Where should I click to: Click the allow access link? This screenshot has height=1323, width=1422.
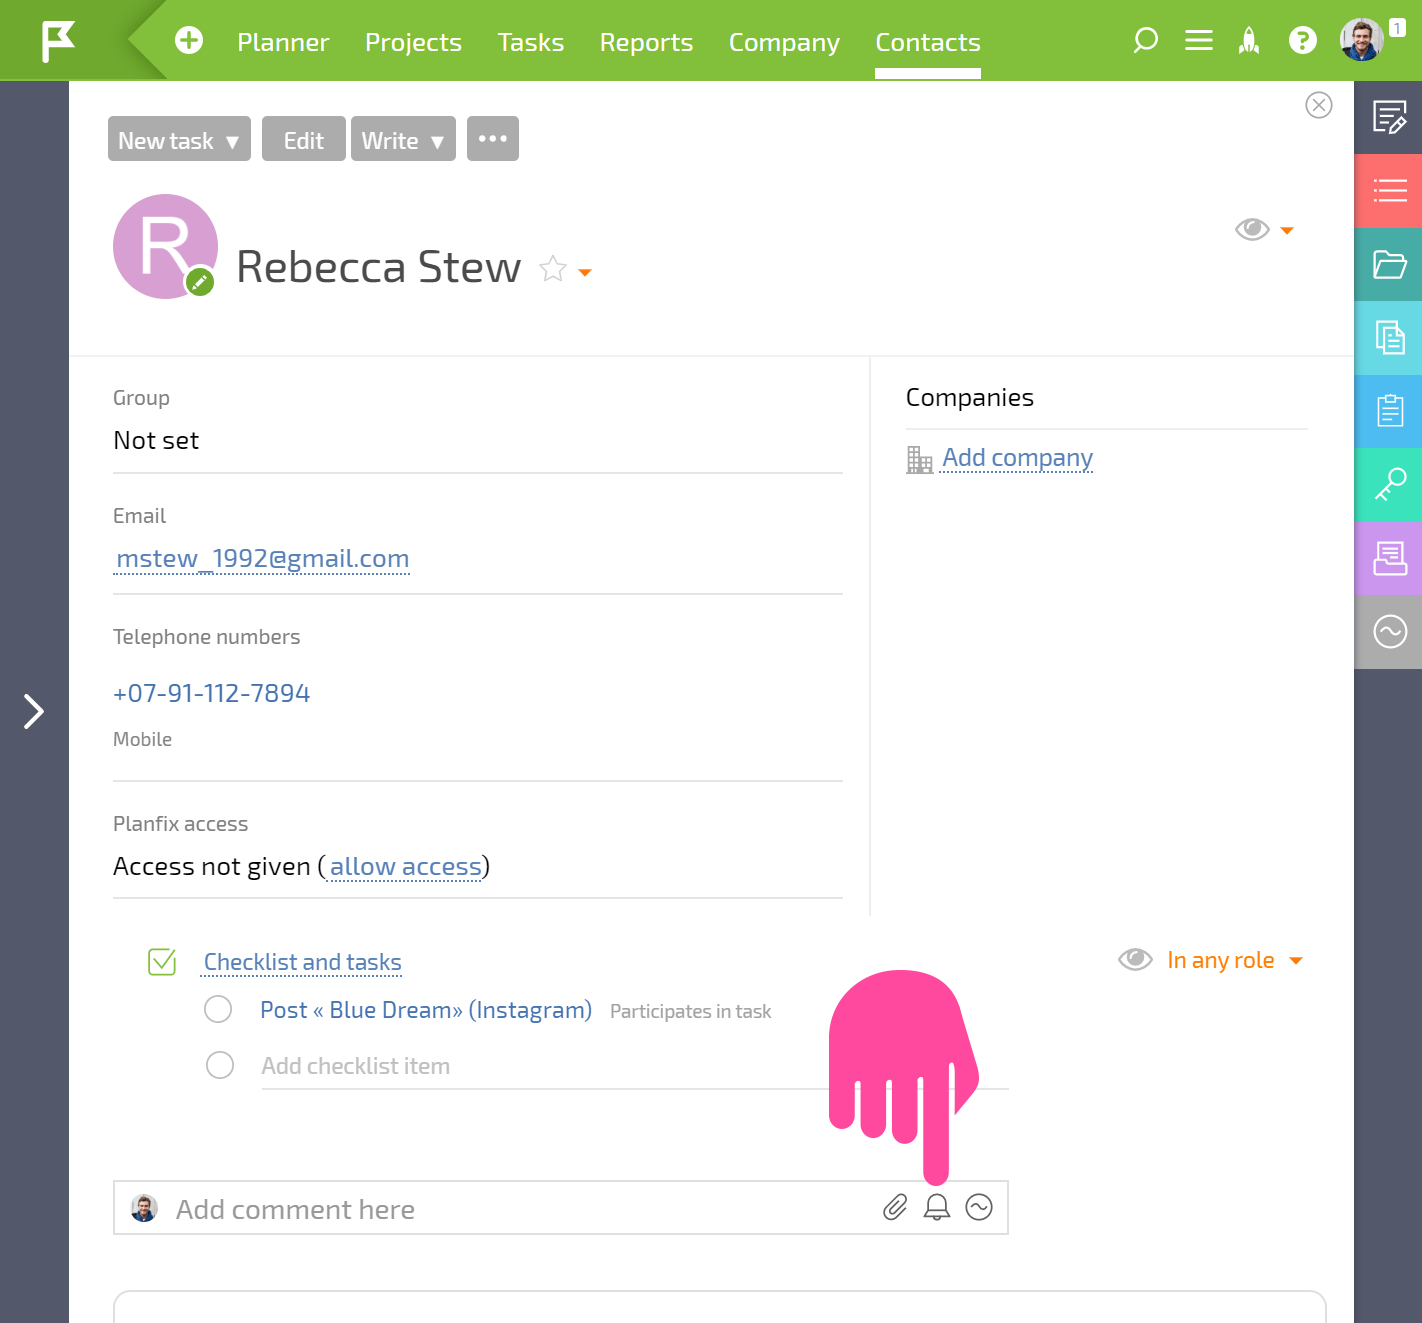[x=406, y=866]
